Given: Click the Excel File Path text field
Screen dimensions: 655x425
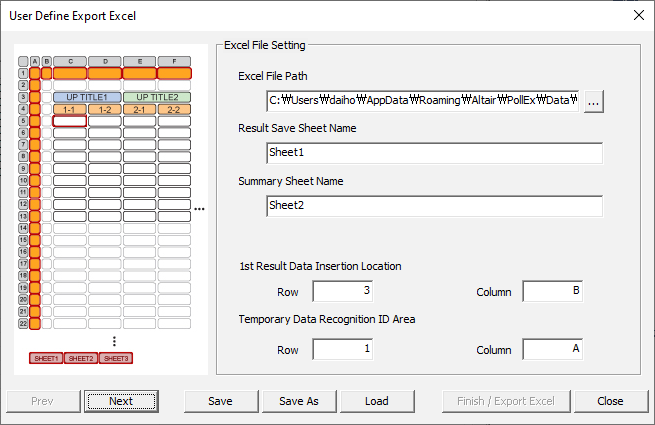Looking at the screenshot, I should point(423,101).
